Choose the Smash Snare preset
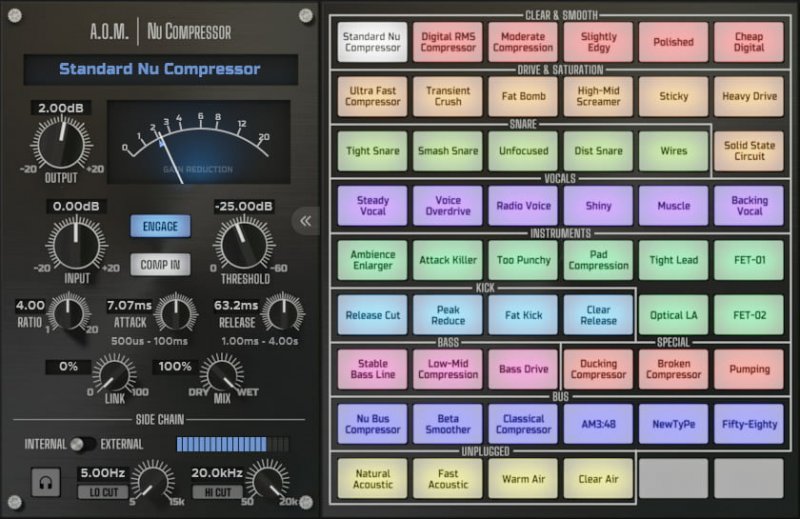Screen dimensions: 800x519 click(x=448, y=151)
